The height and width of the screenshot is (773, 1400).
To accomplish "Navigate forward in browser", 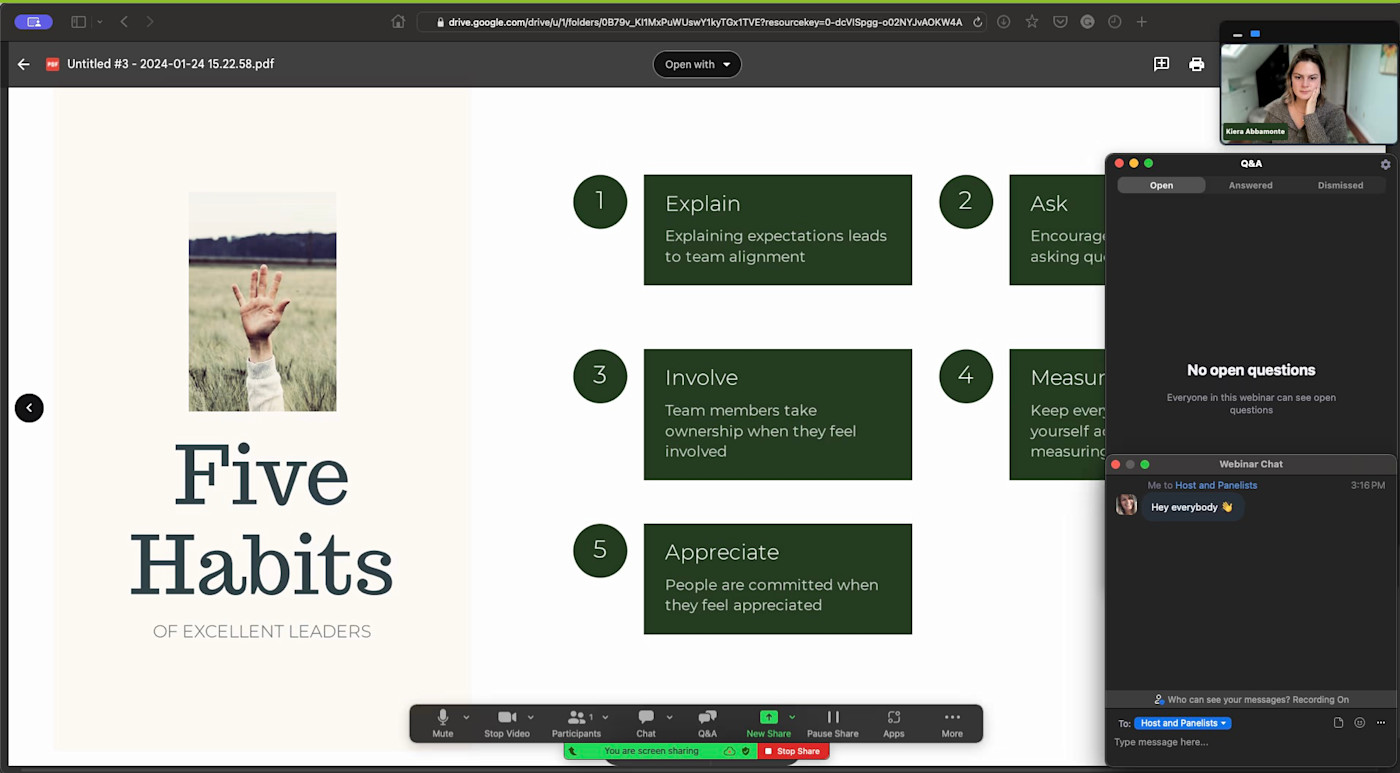I will coord(150,22).
